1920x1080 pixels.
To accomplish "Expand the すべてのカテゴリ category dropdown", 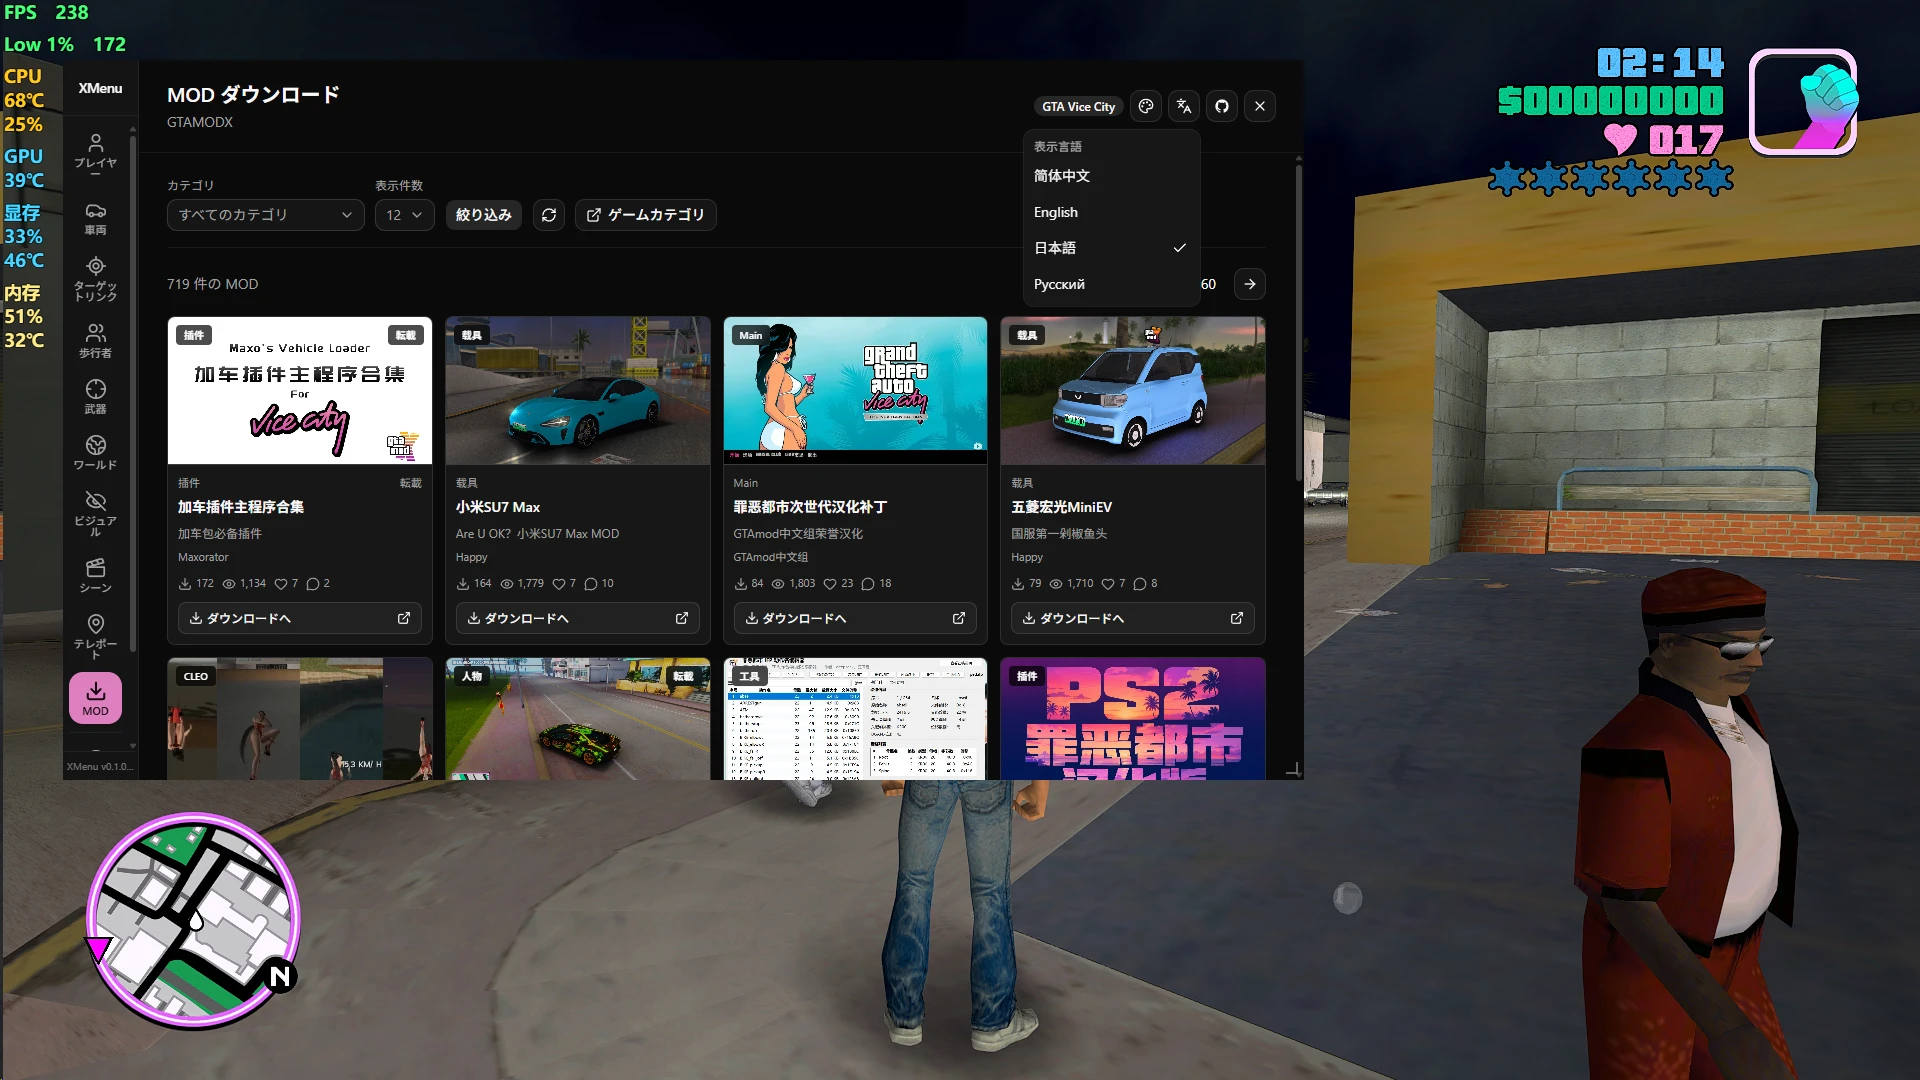I will click(266, 215).
